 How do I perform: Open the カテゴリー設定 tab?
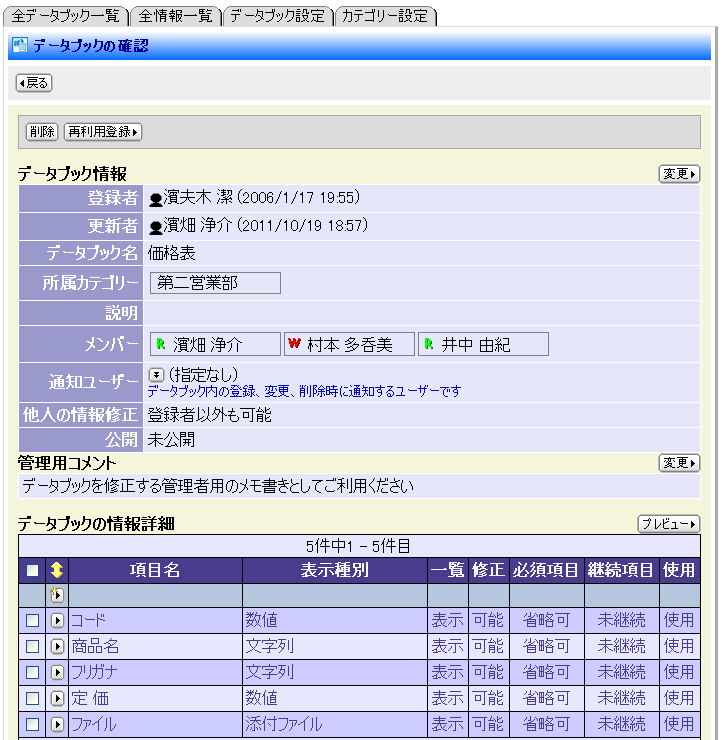(385, 16)
